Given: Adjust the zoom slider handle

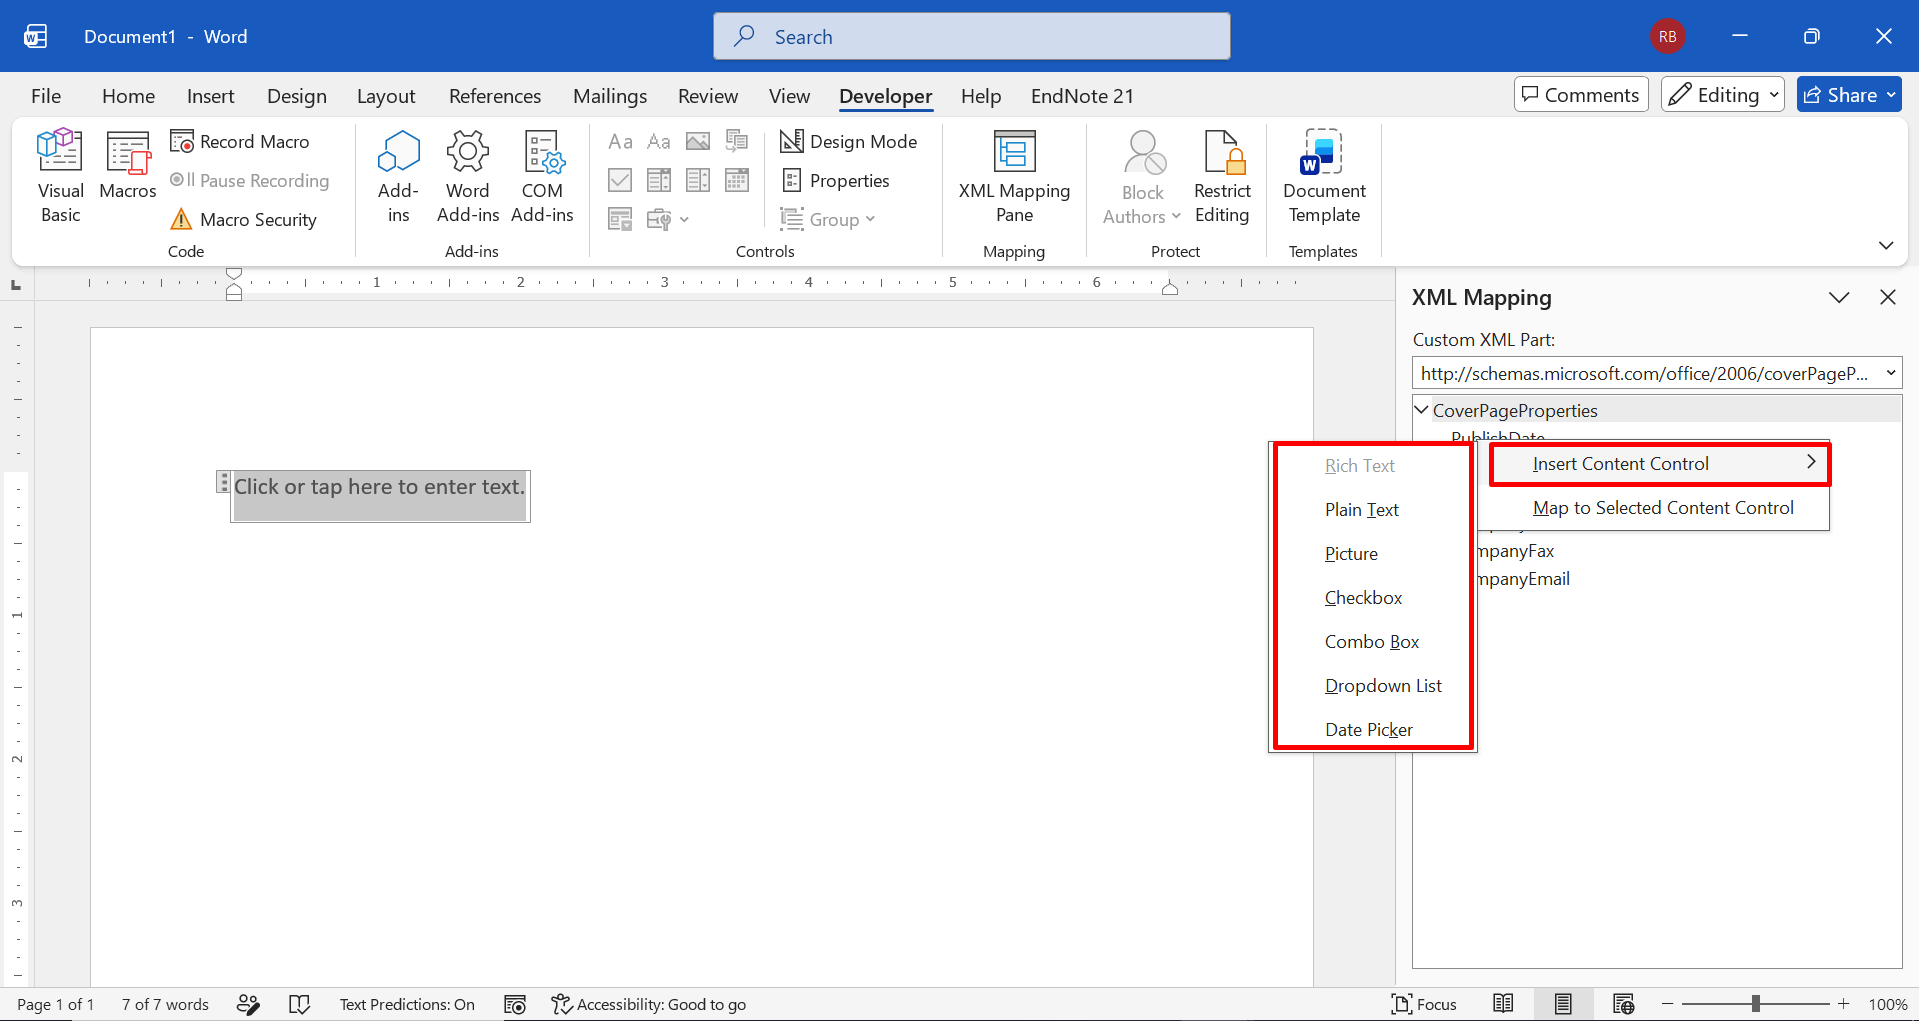Looking at the screenshot, I should (1755, 1004).
